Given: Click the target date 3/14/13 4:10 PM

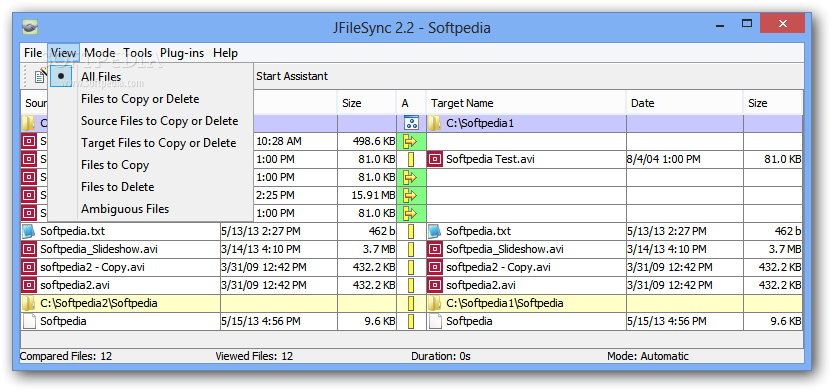Looking at the screenshot, I should 666,249.
